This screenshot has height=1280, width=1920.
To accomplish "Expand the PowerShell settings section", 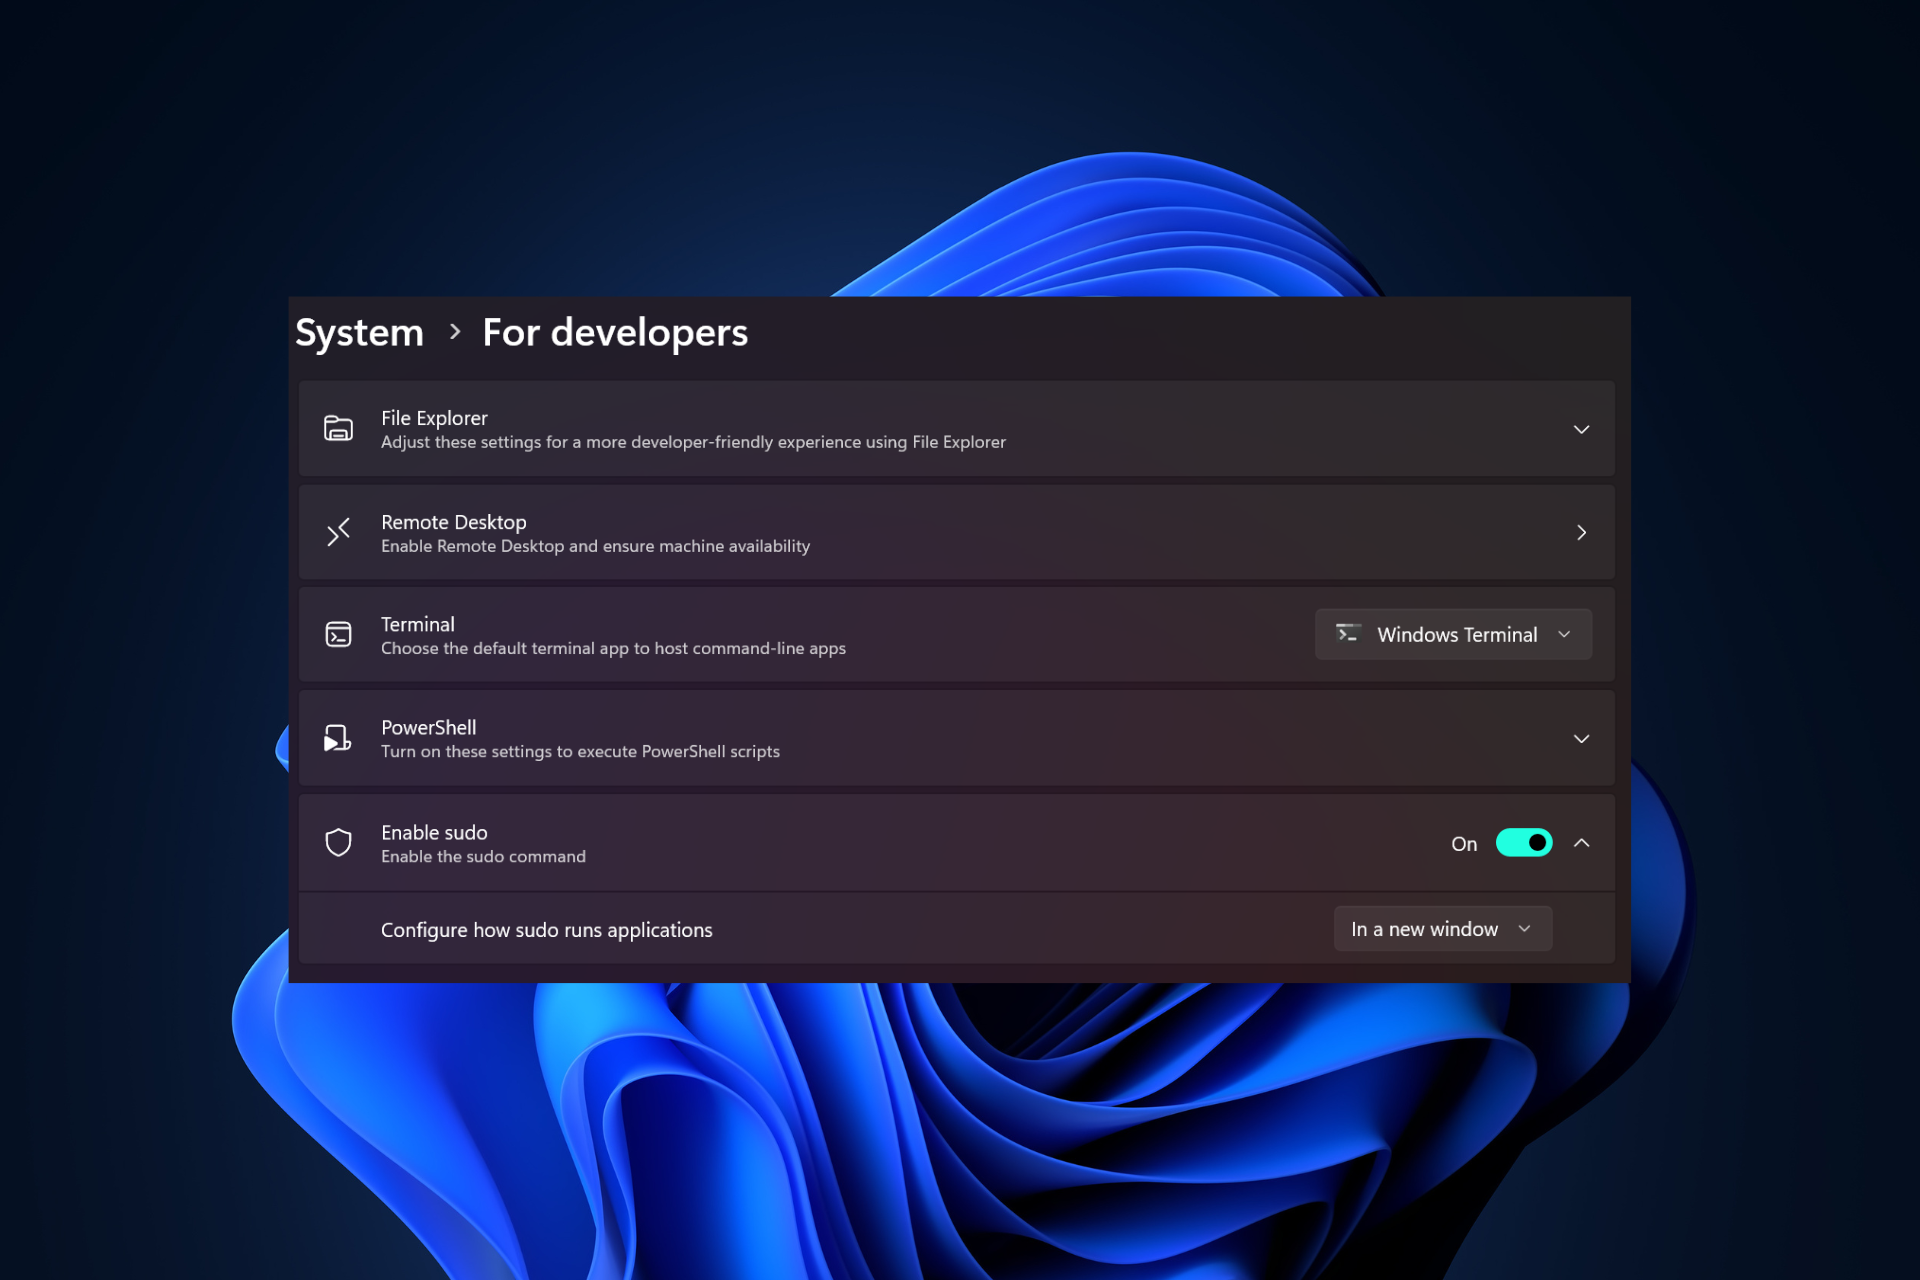I will pos(1581,737).
